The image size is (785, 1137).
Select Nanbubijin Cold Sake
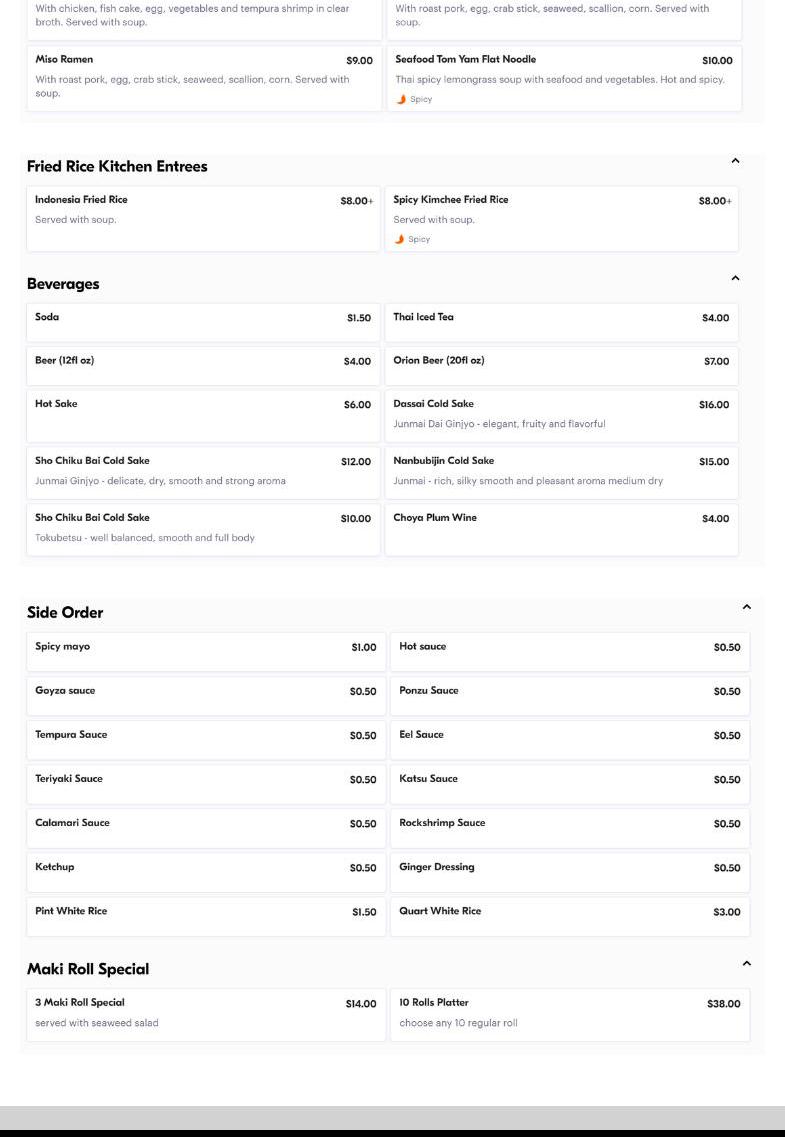[561, 472]
